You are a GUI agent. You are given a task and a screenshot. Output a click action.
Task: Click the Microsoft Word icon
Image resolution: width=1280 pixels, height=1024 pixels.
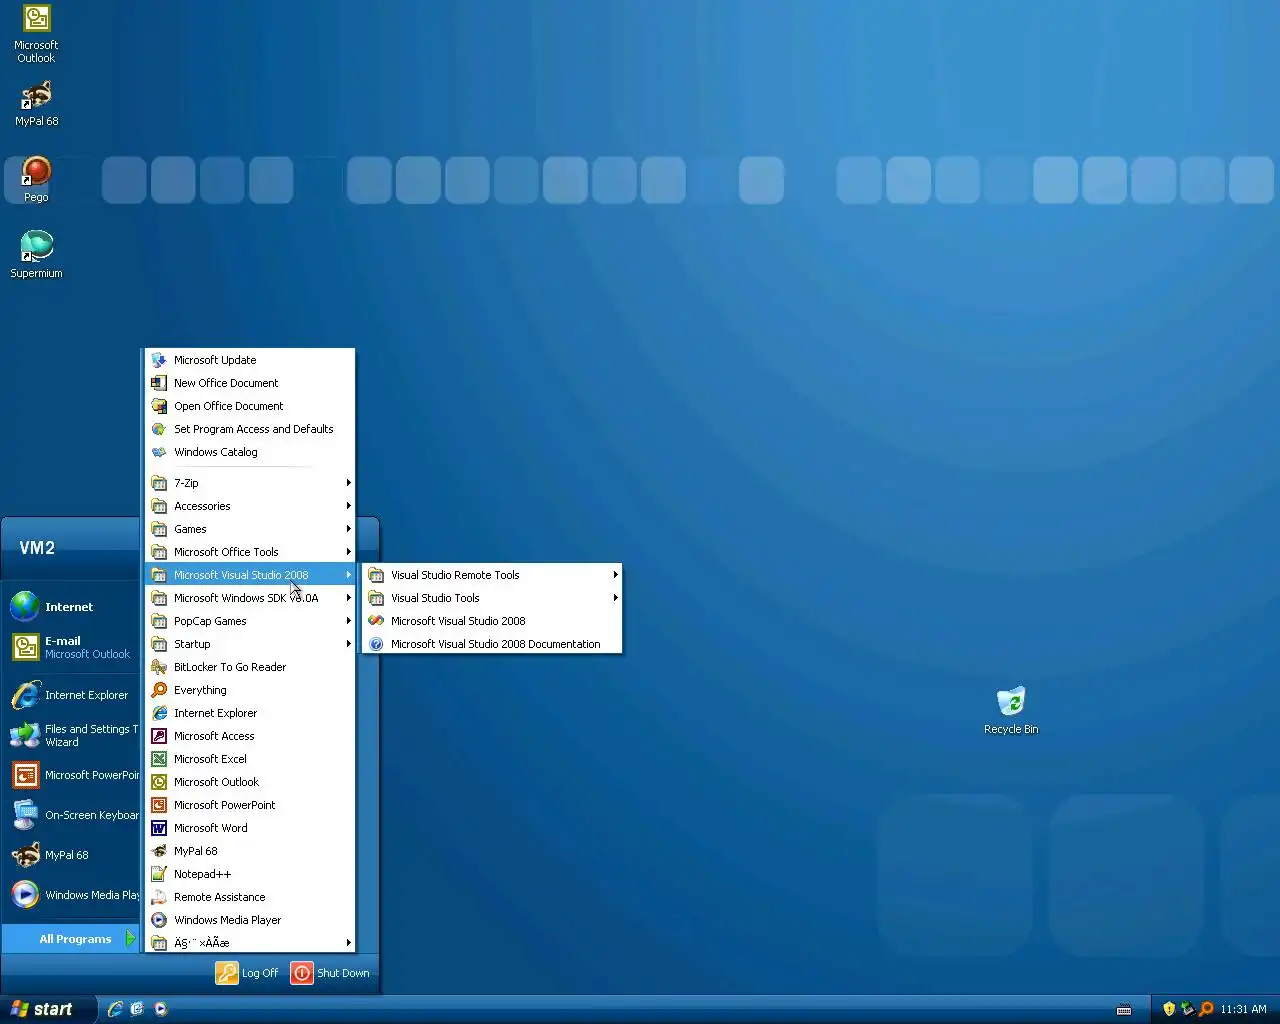[159, 828]
